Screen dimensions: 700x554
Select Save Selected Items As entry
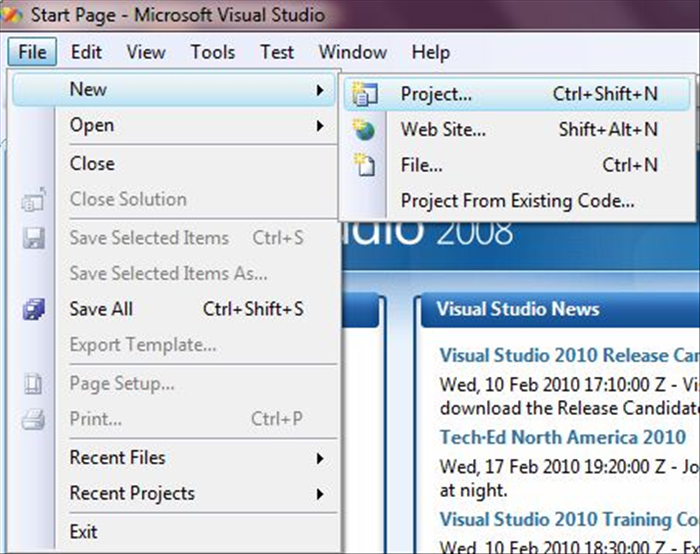point(174,274)
